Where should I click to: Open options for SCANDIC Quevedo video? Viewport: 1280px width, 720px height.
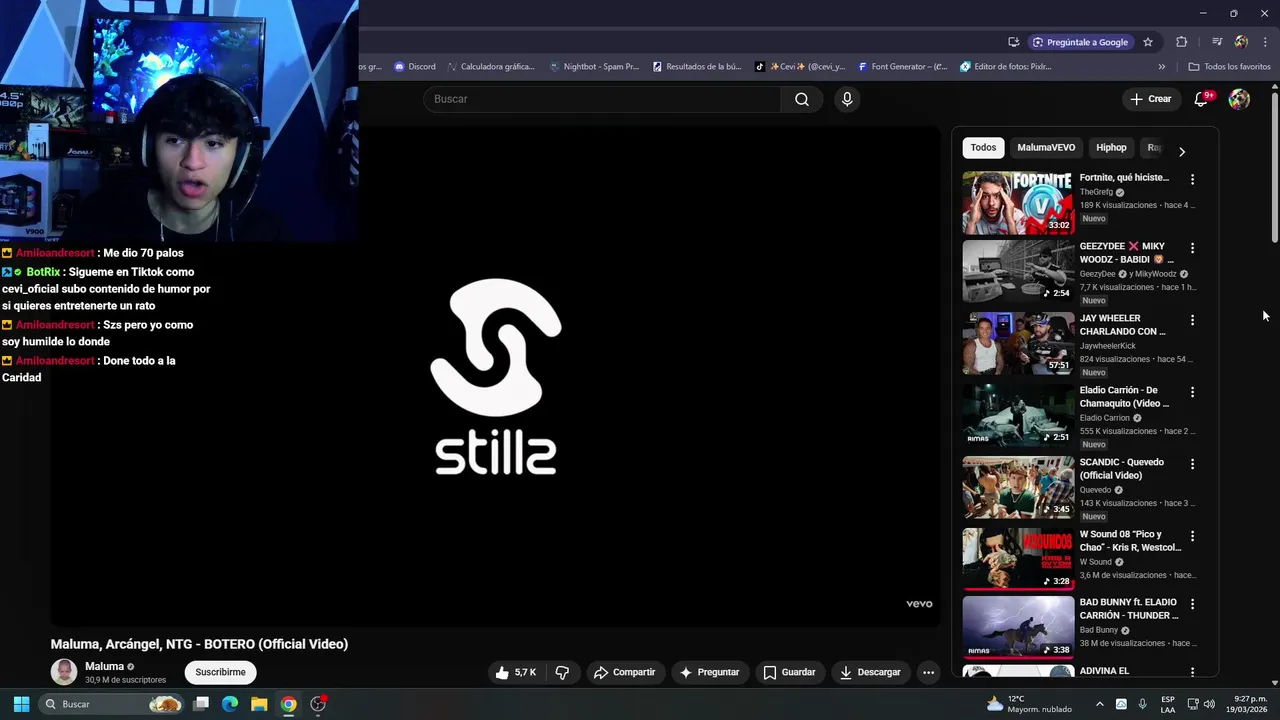pyautogui.click(x=1192, y=464)
